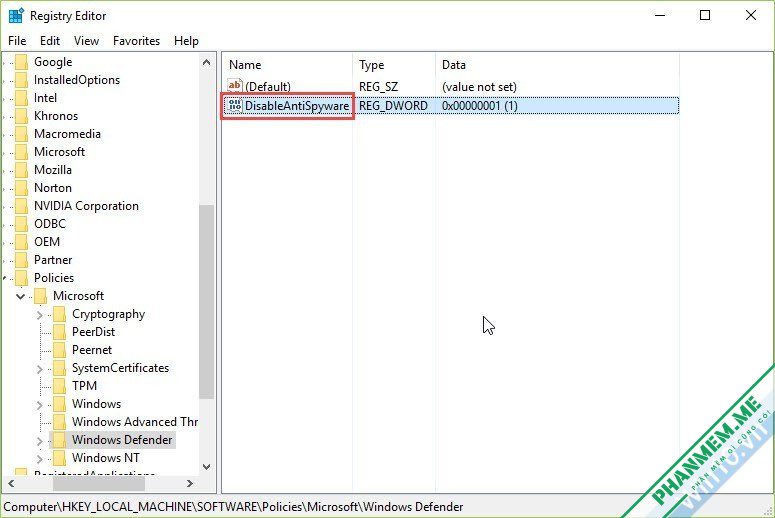The image size is (775, 518).
Task: Open the Help menu
Action: 186,41
